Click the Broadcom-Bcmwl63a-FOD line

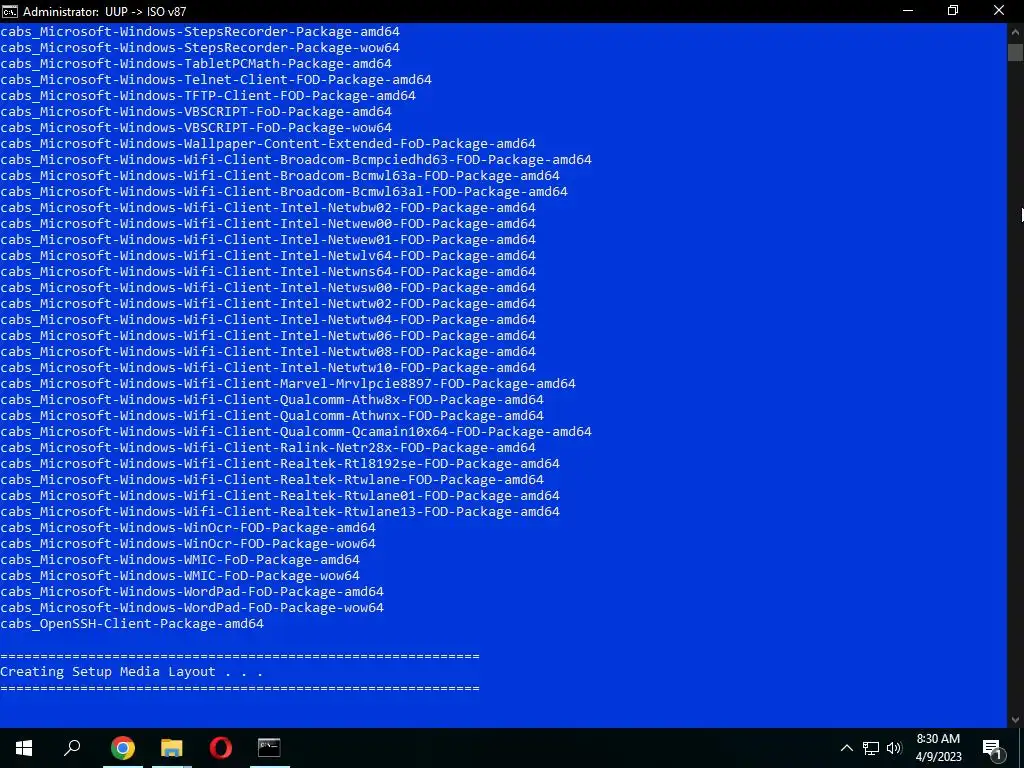280,176
